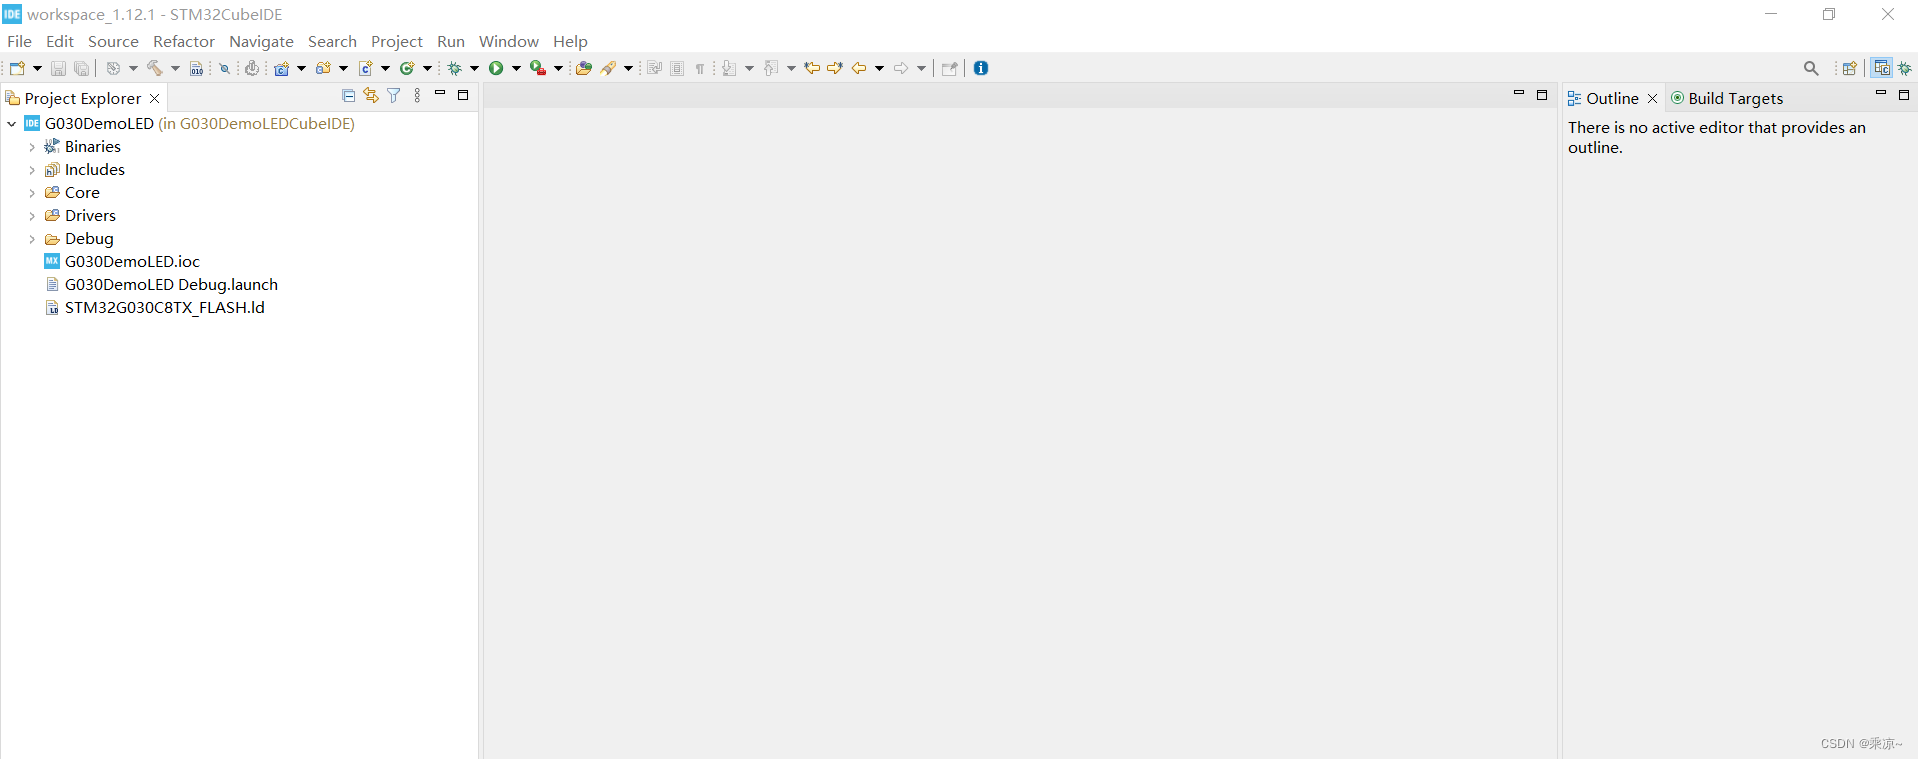This screenshot has width=1918, height=759.
Task: Run the project with green play icon
Action: [x=496, y=68]
